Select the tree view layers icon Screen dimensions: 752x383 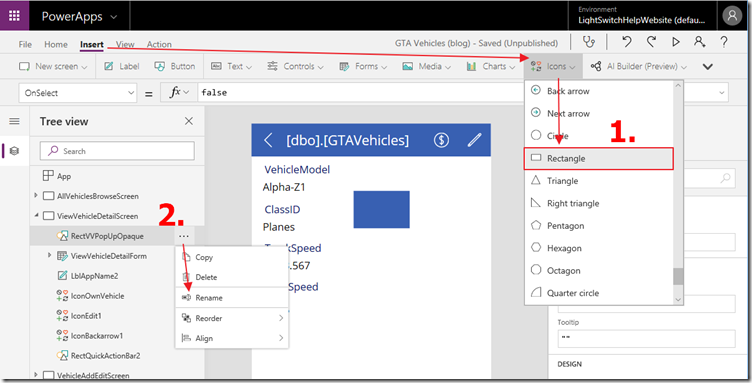coord(14,151)
